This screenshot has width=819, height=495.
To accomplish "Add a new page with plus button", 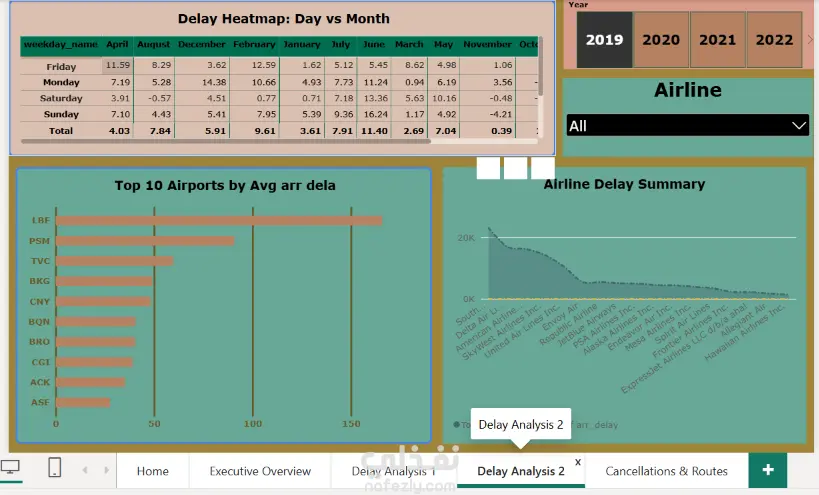I will coord(768,470).
